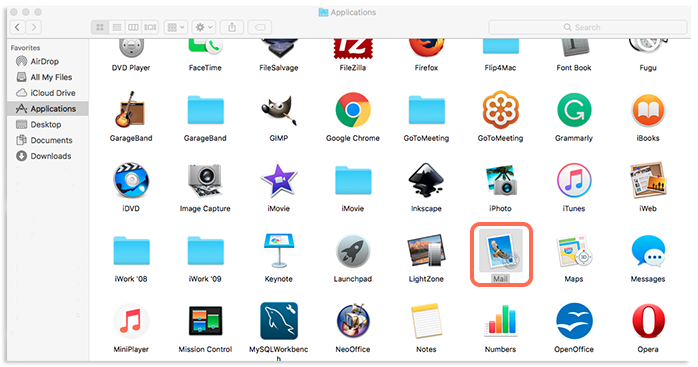Open MySQLWorkbench
This screenshot has width=698, height=367.
[x=279, y=321]
